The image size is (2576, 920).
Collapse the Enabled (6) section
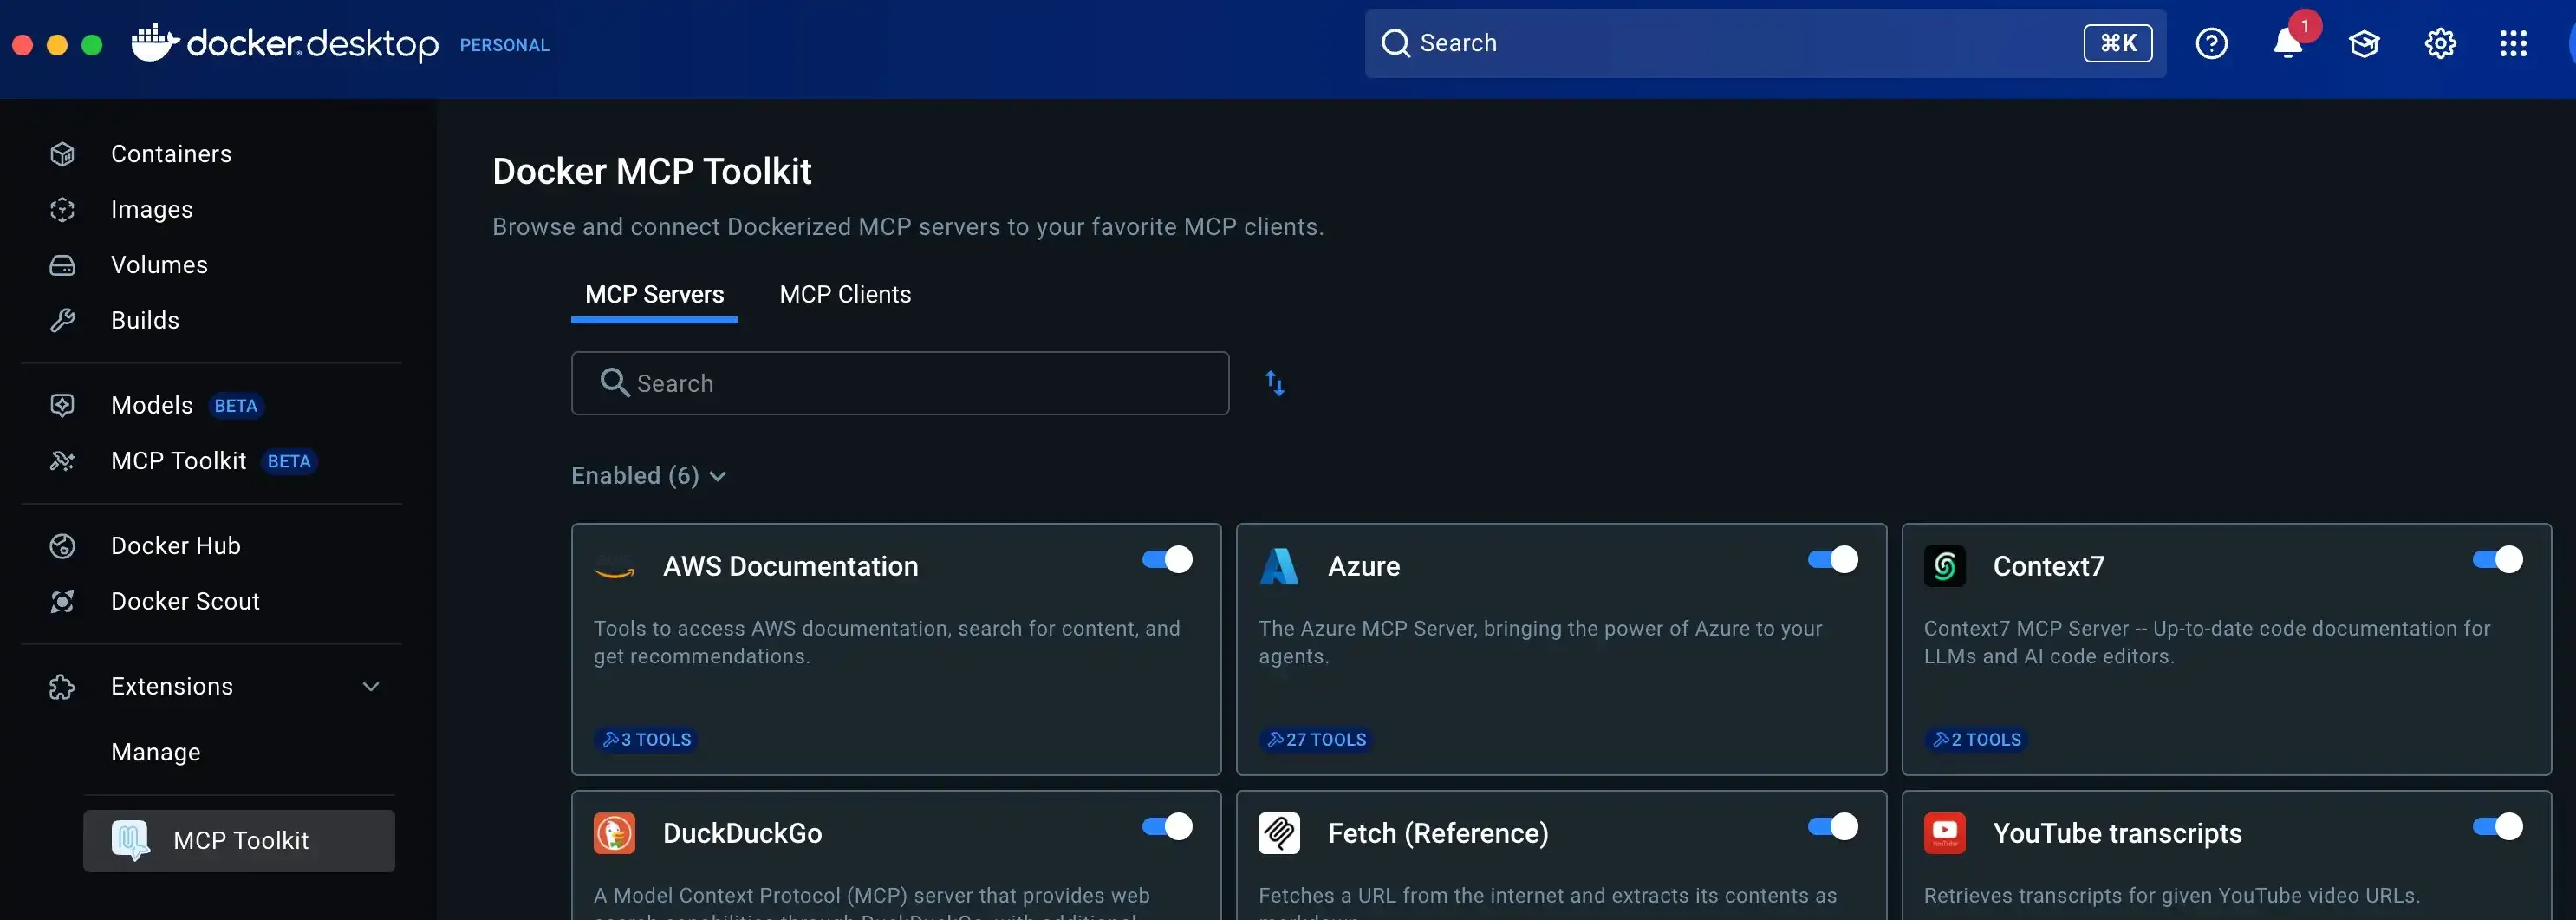click(x=649, y=476)
